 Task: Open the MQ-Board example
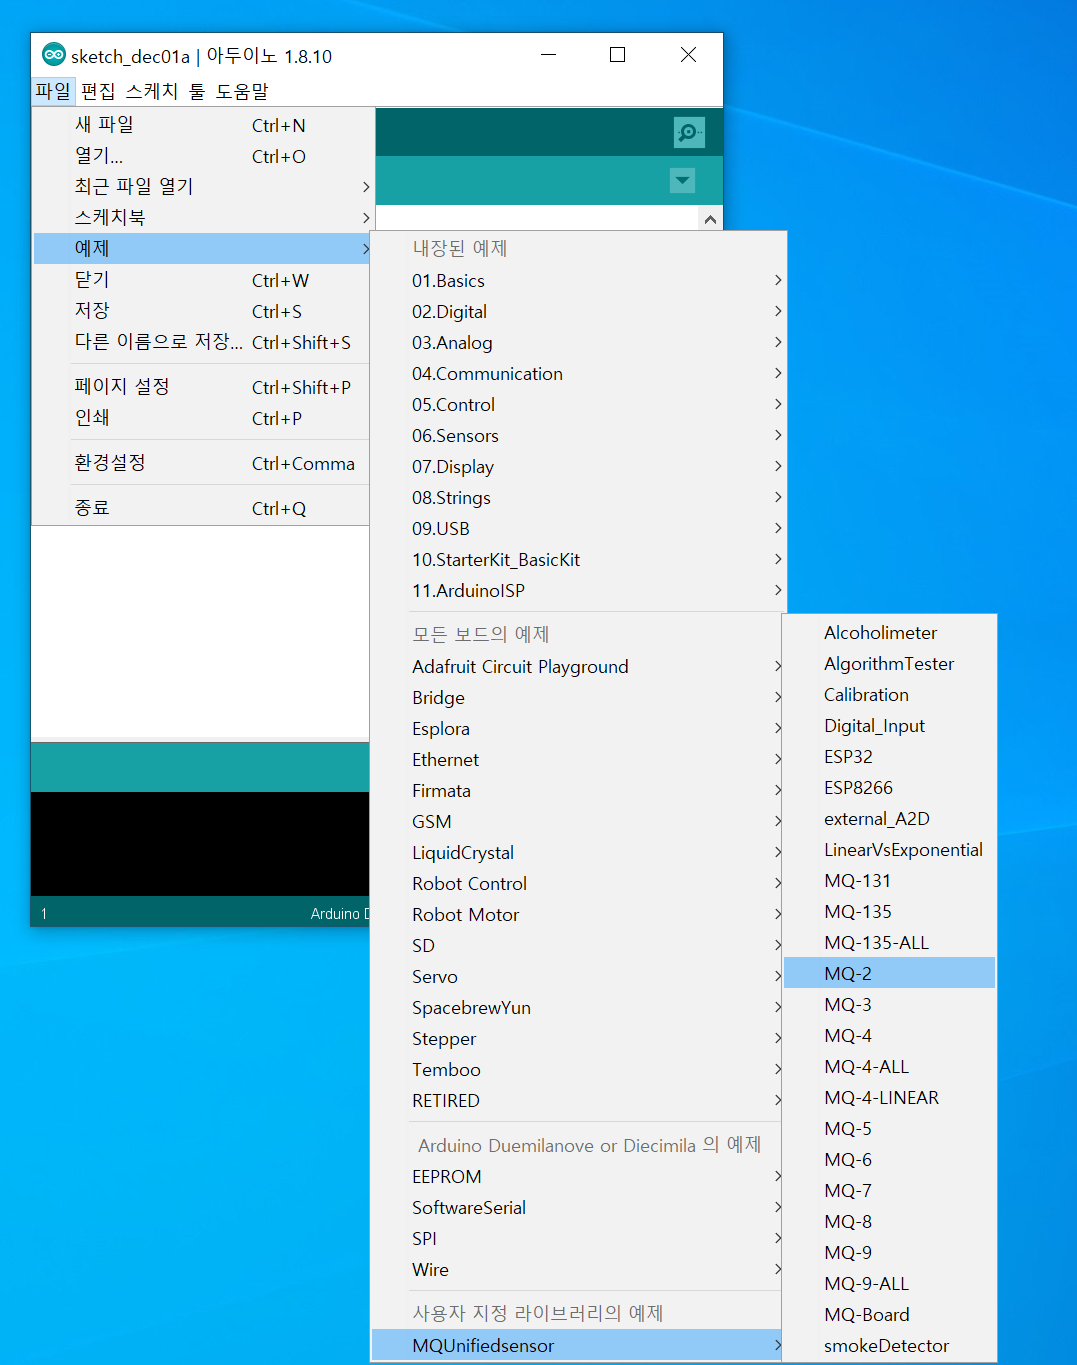pos(889,1315)
